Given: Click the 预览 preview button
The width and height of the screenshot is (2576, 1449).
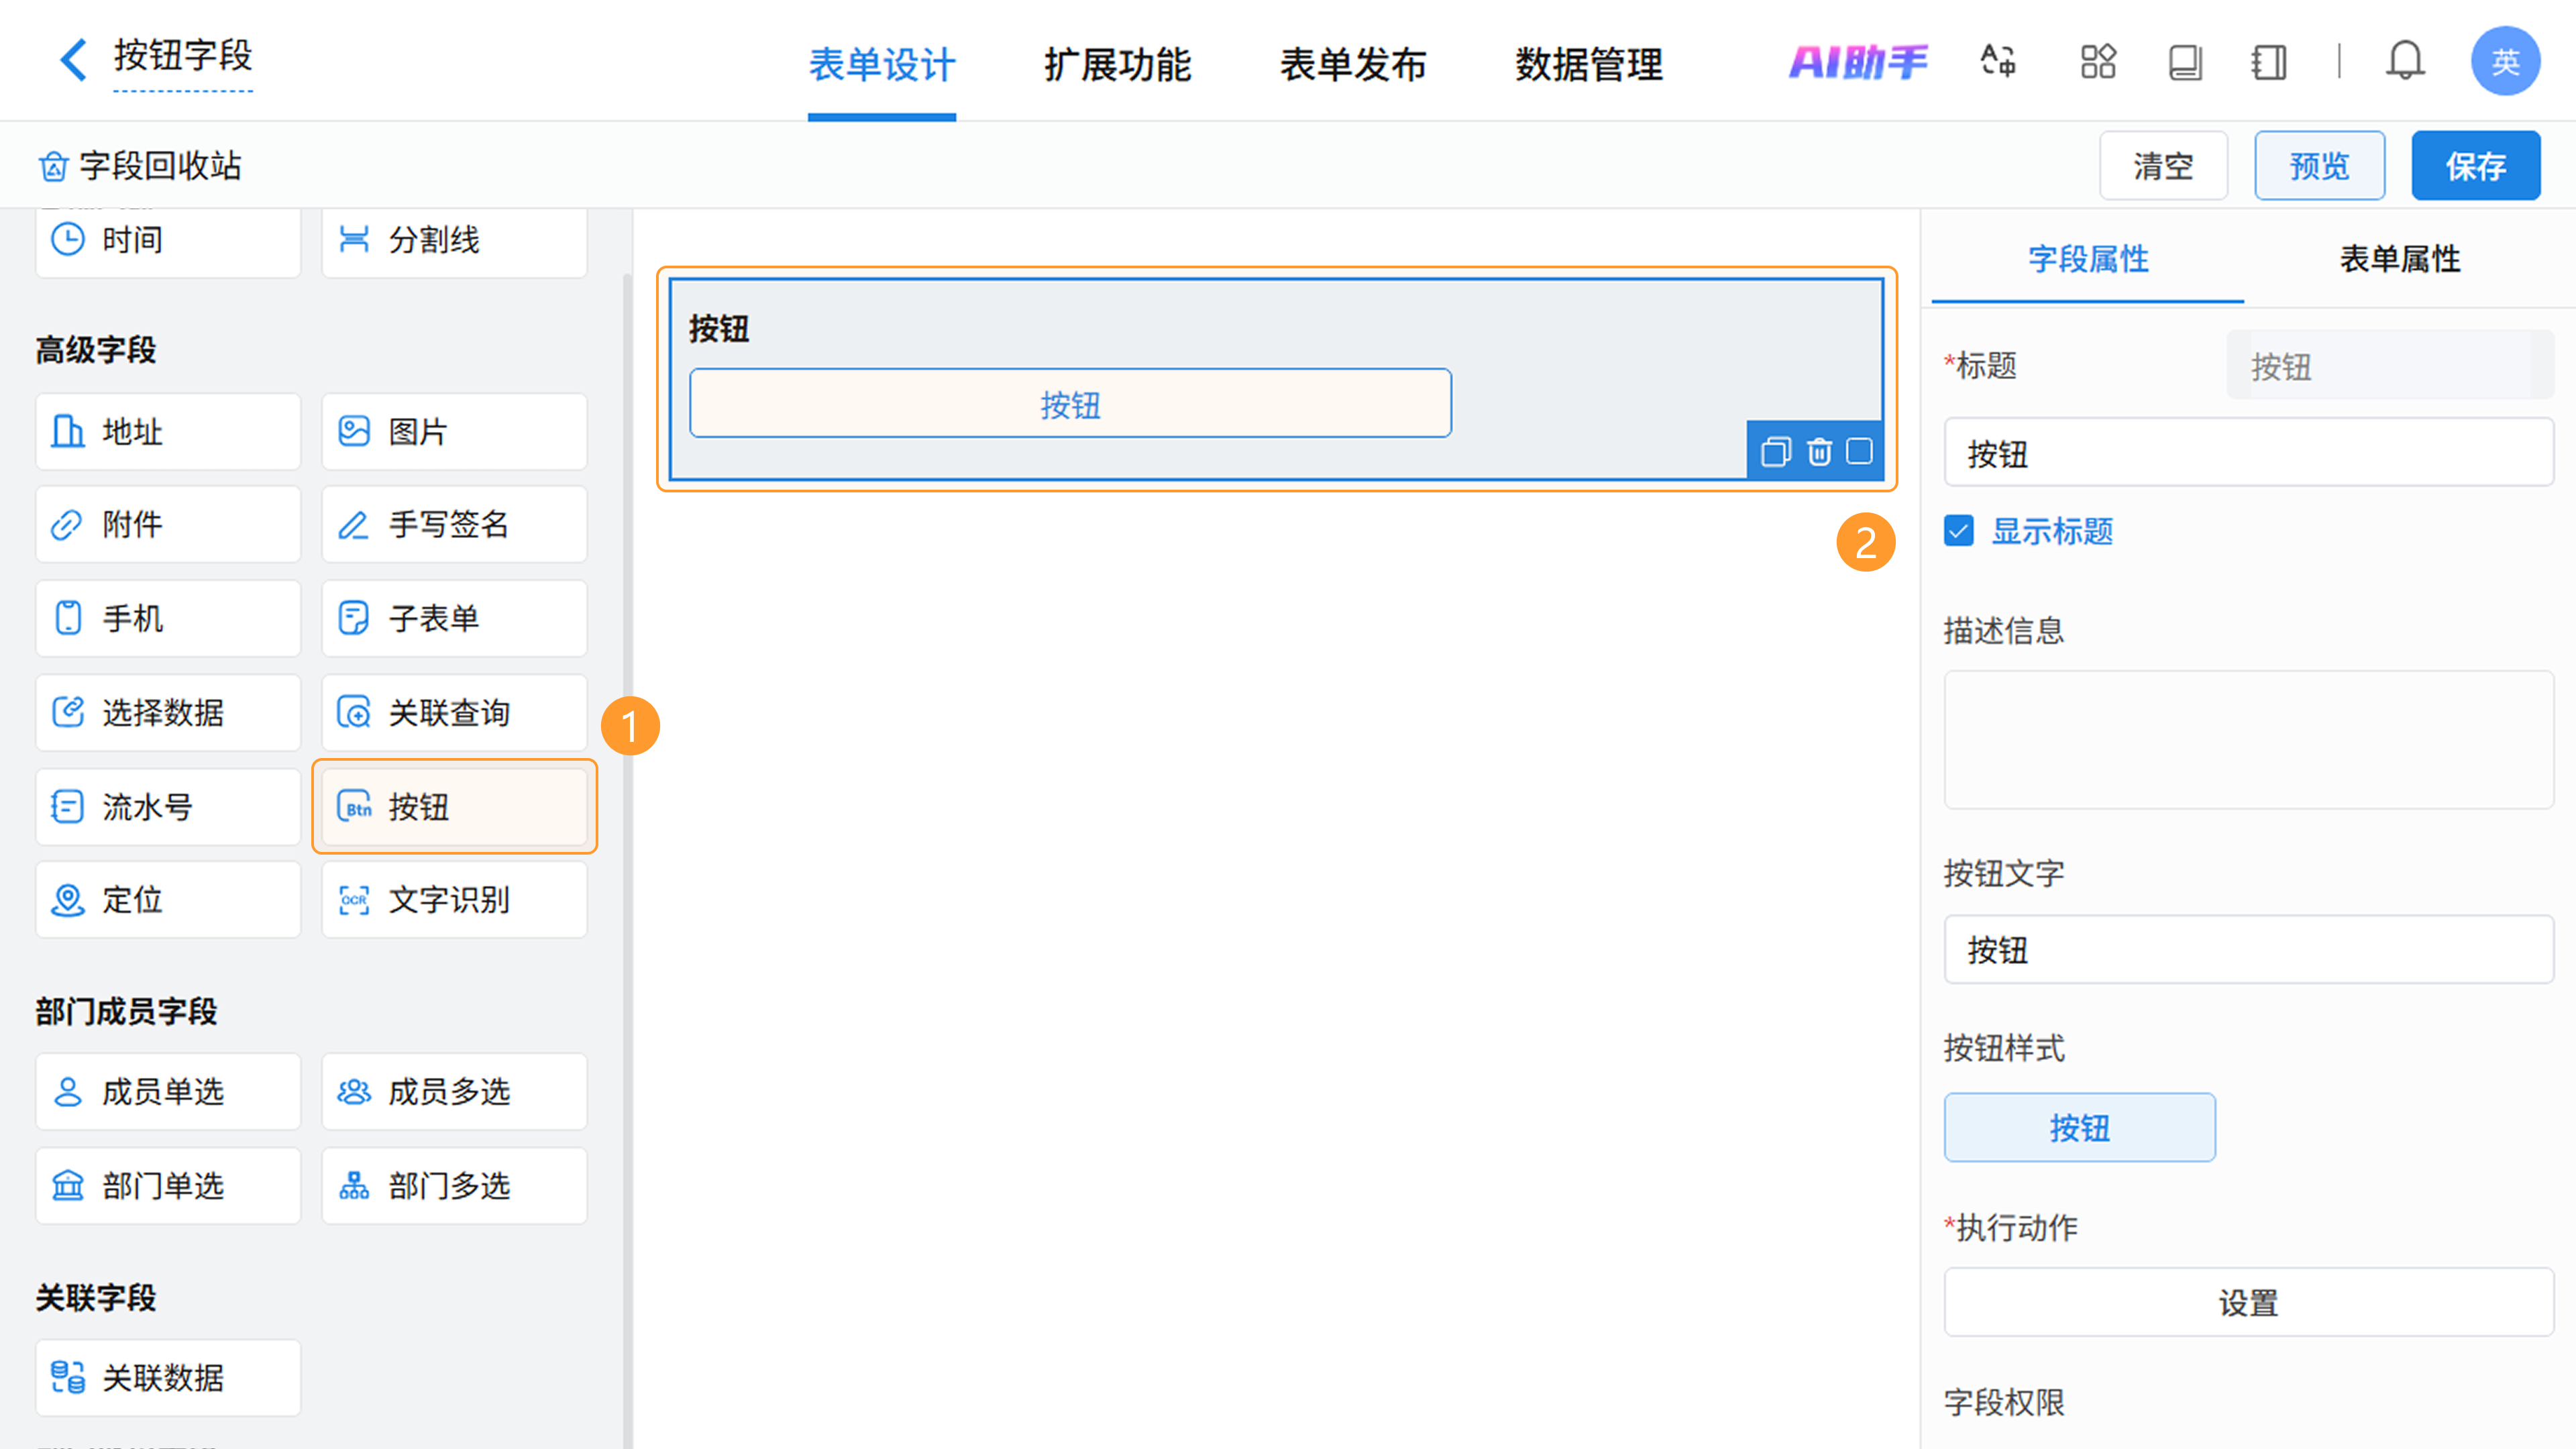Looking at the screenshot, I should coord(2318,166).
